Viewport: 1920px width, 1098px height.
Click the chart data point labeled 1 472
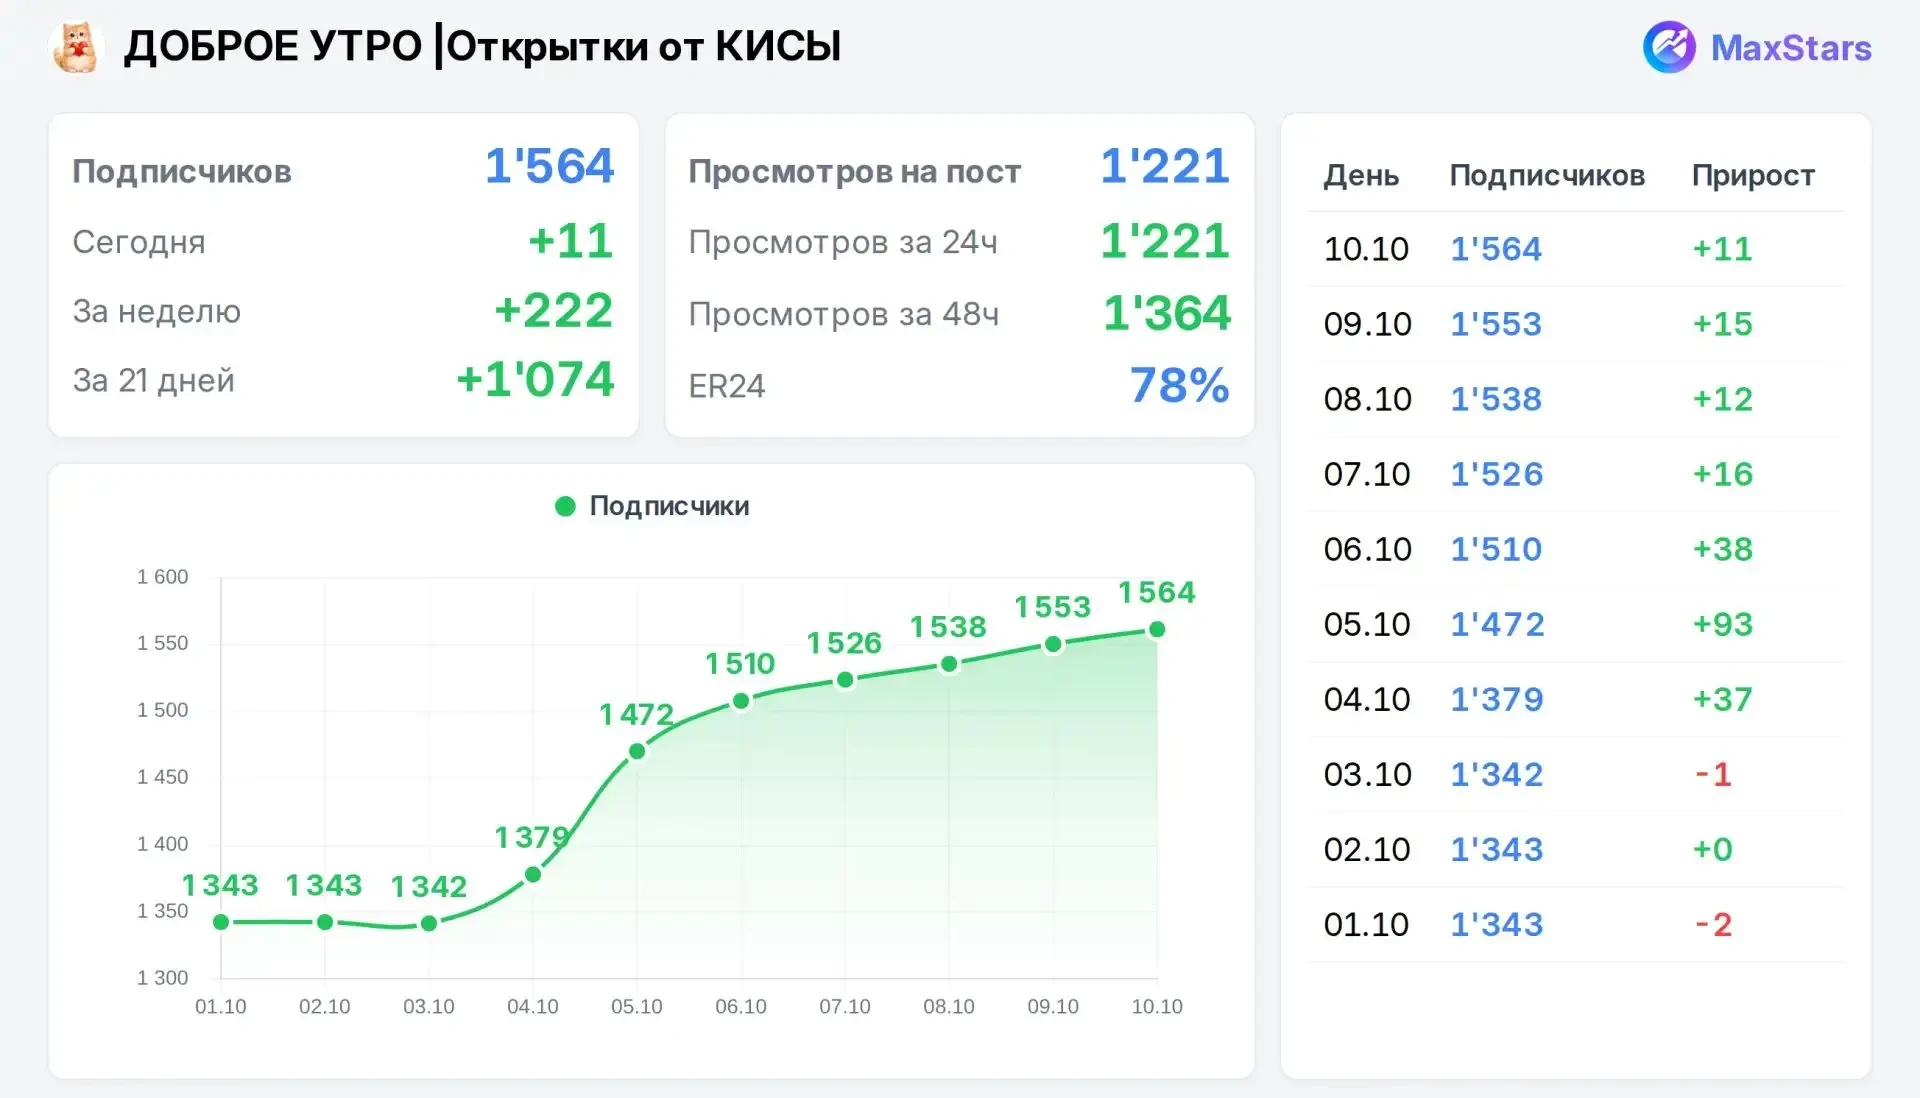pyautogui.click(x=637, y=751)
